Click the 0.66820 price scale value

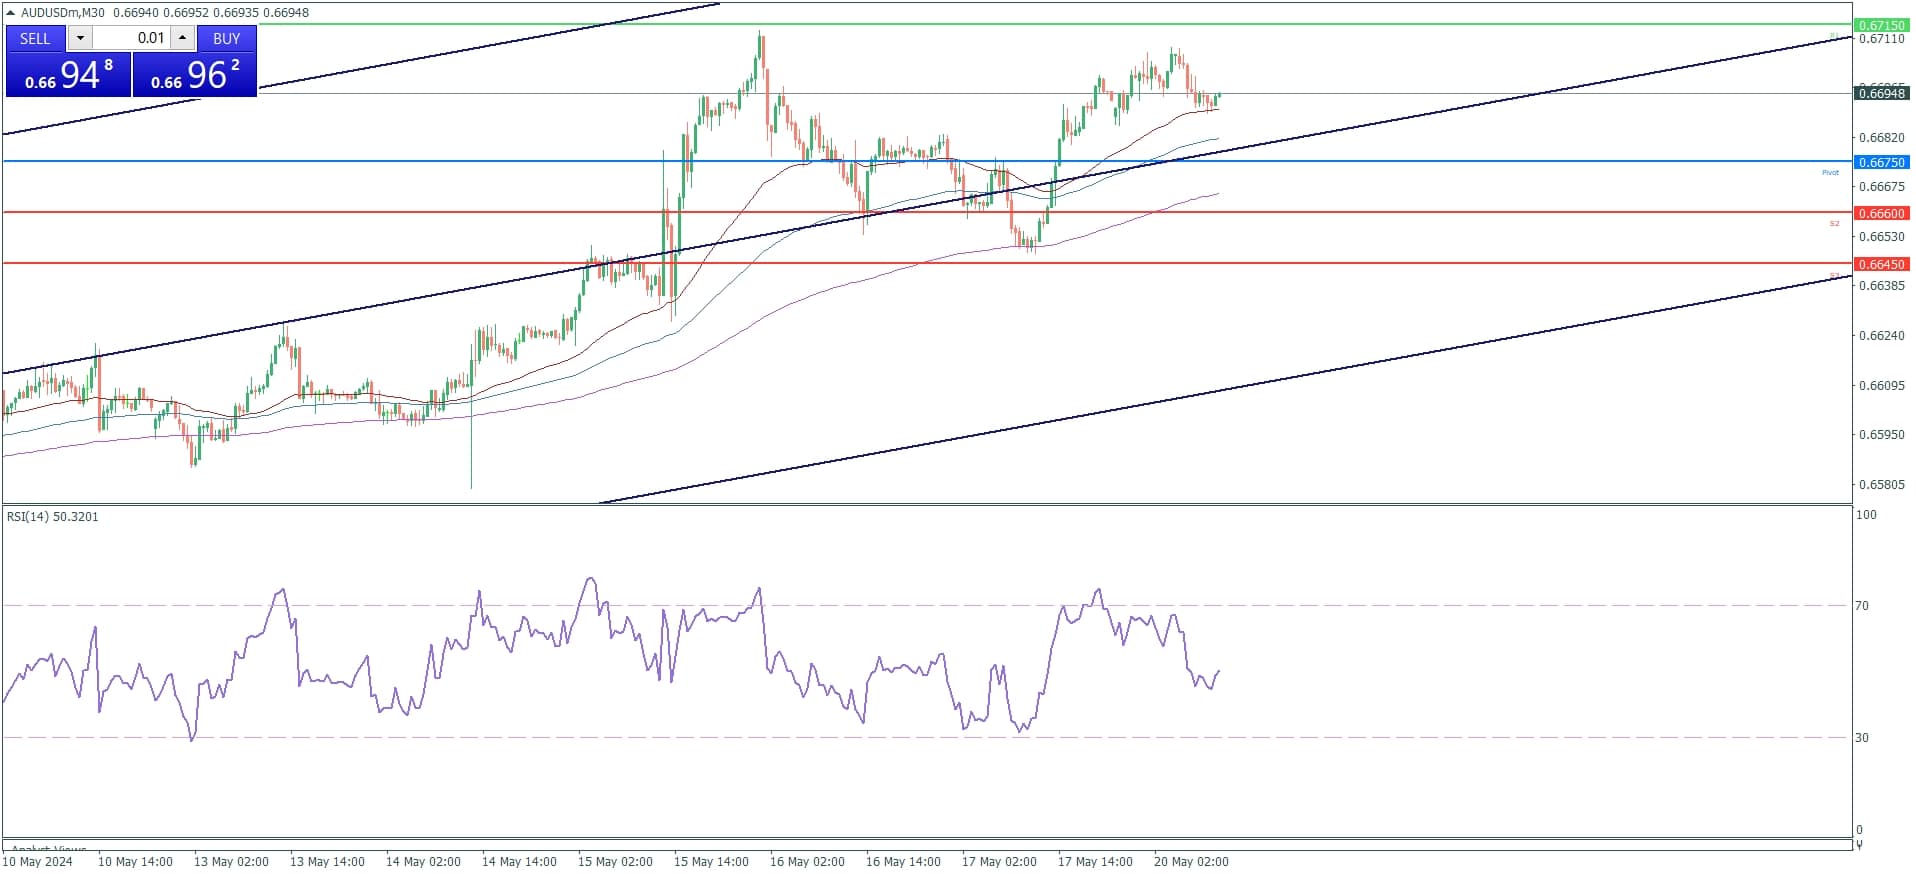pyautogui.click(x=1881, y=138)
